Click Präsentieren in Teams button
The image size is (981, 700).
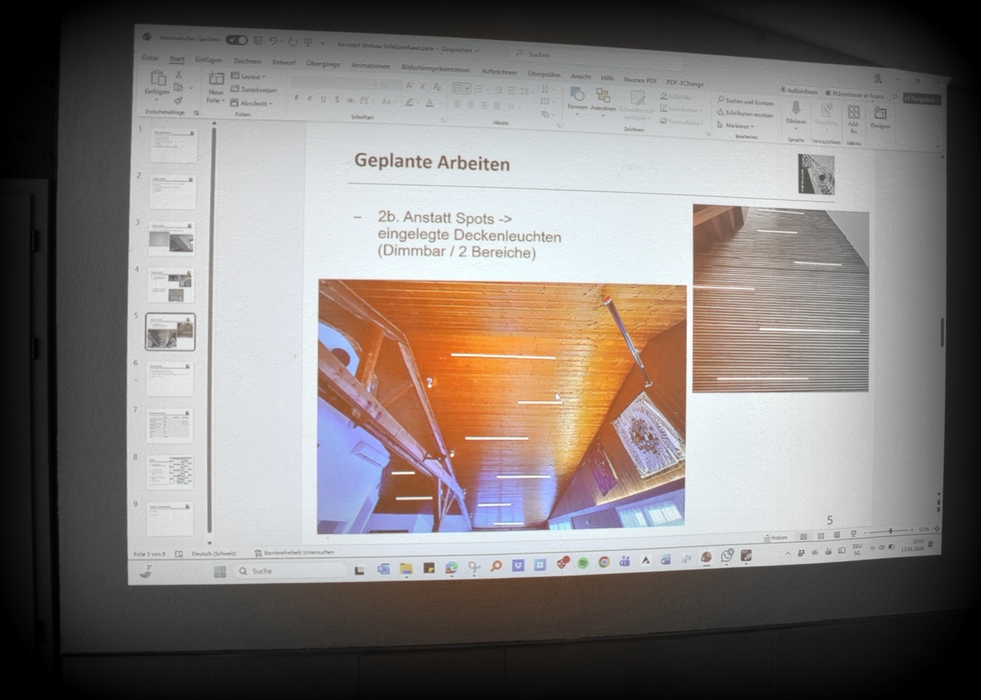854,94
